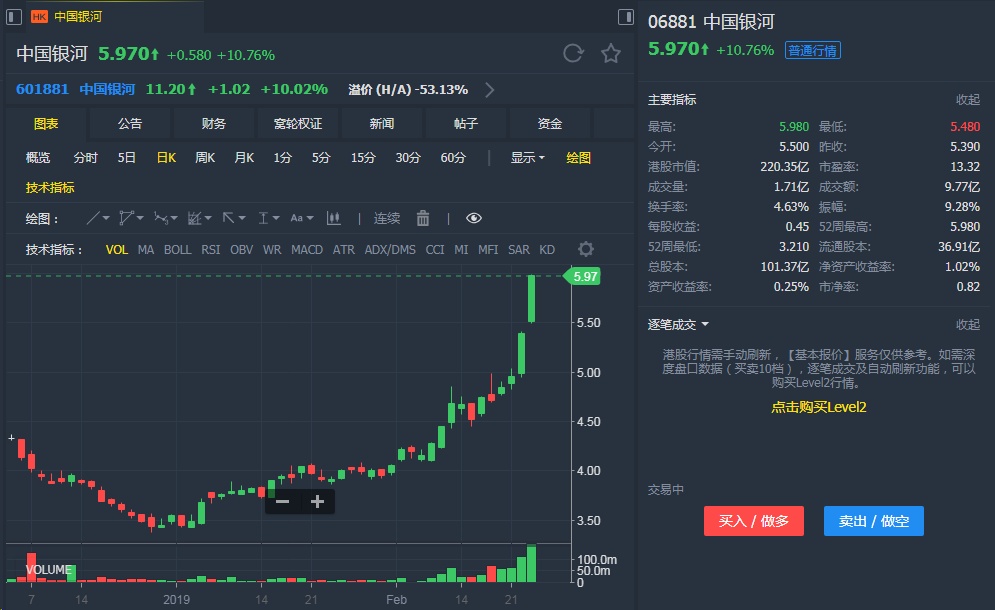Select the range measurement tool
995x610 pixels.
pos(263,218)
